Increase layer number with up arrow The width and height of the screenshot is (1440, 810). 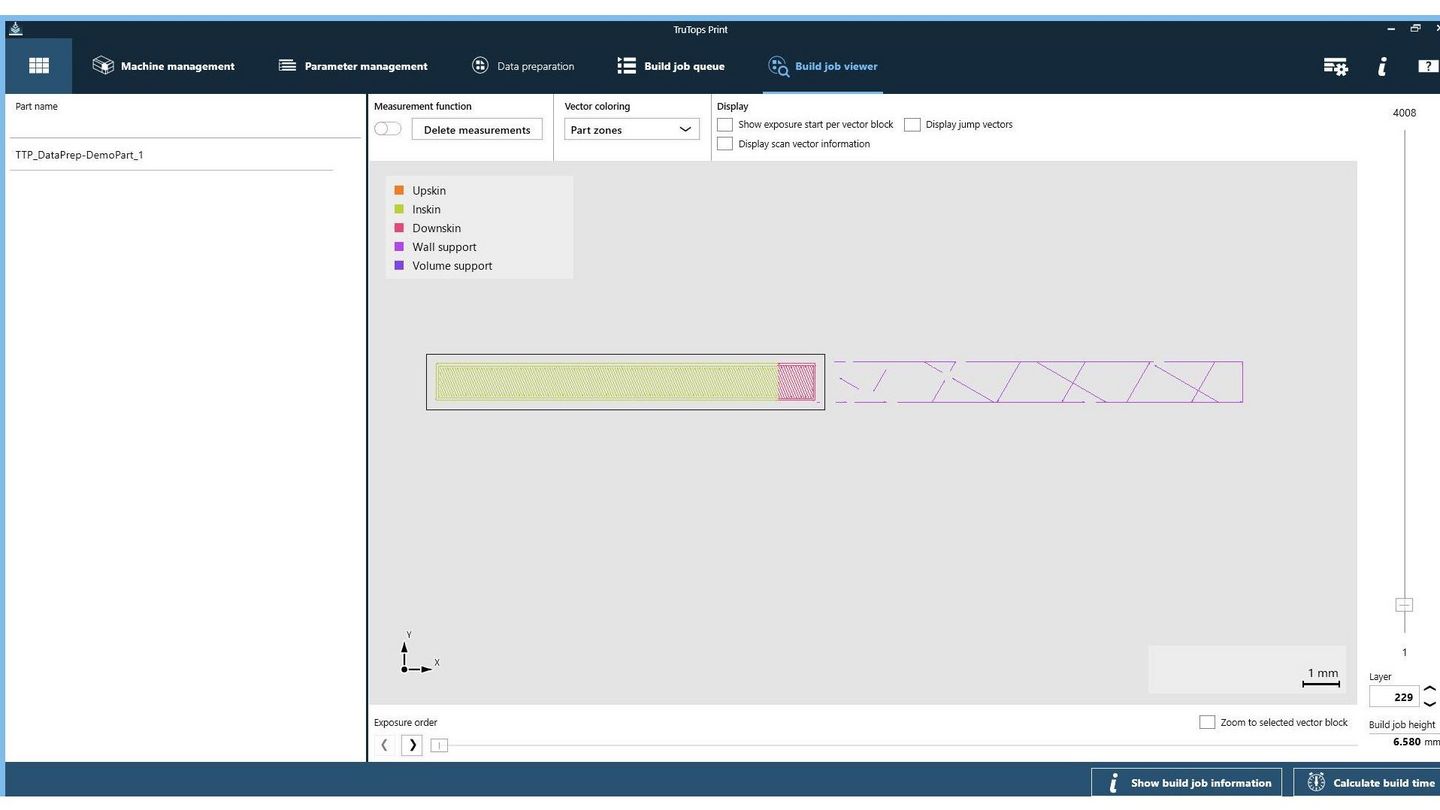point(1429,690)
